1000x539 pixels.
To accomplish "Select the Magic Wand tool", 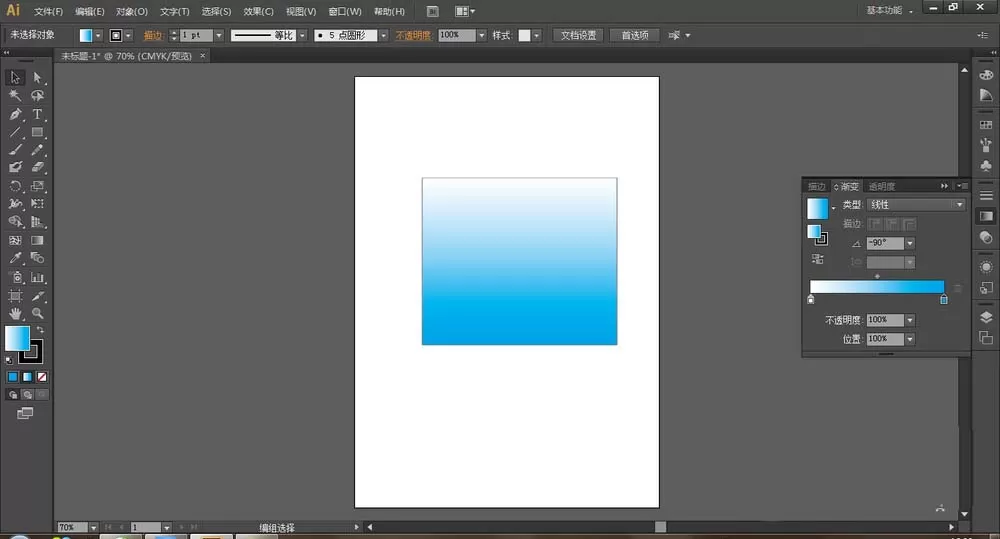I will pos(15,96).
